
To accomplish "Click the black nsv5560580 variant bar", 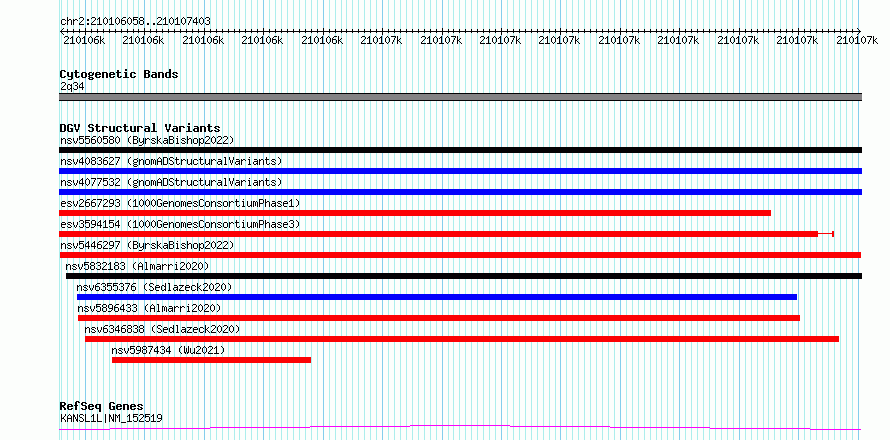I will (460, 150).
